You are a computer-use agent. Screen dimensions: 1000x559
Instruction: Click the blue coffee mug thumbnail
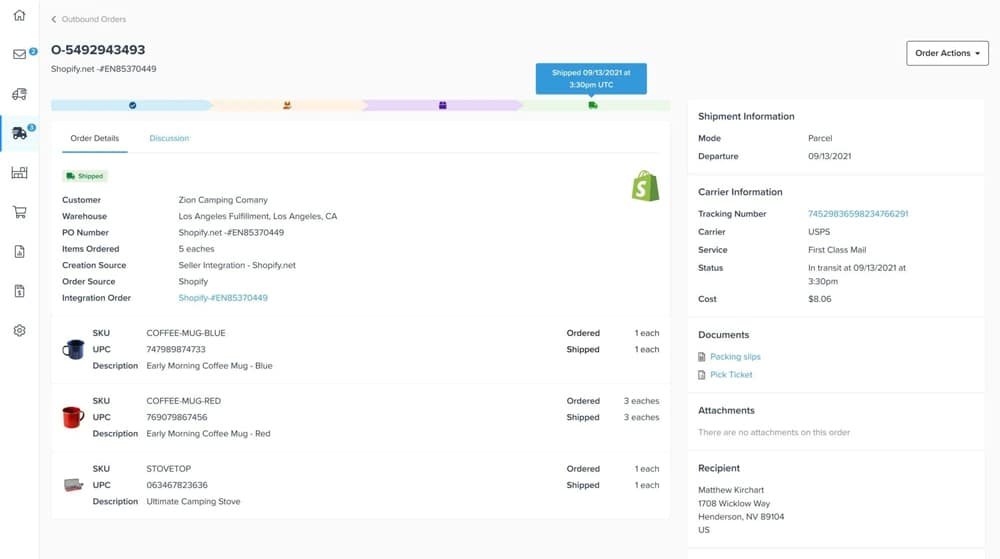pos(73,349)
